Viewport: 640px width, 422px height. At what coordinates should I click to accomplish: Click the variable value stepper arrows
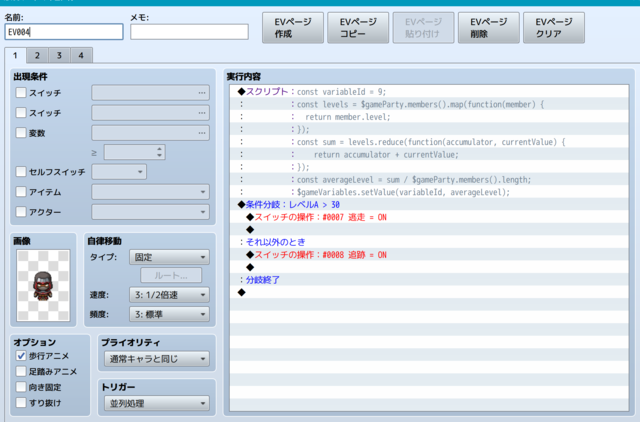160,152
